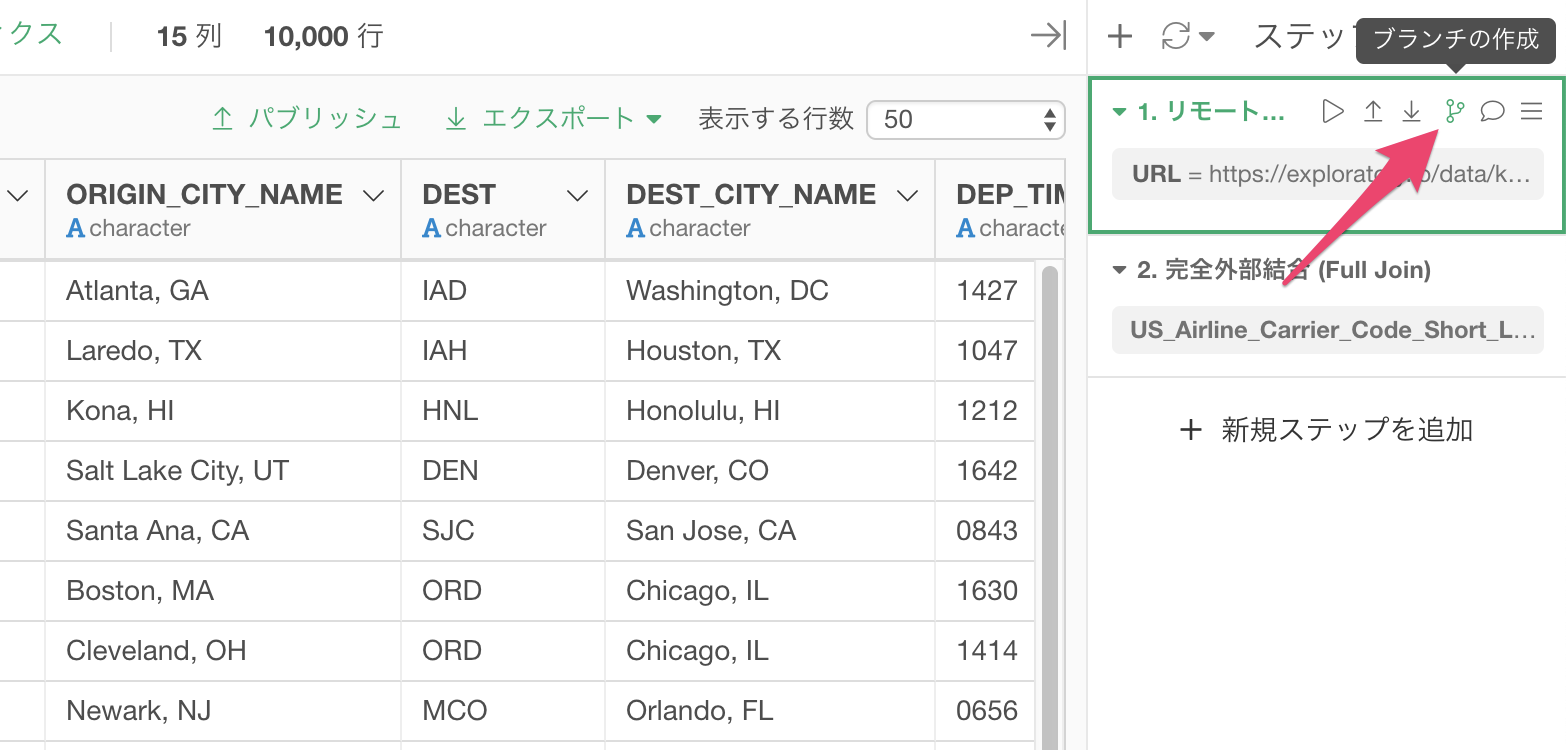Viewport: 1566px width, 750px height.
Task: Collapse the side panel with arrow-to-bar icon
Action: coord(1048,37)
